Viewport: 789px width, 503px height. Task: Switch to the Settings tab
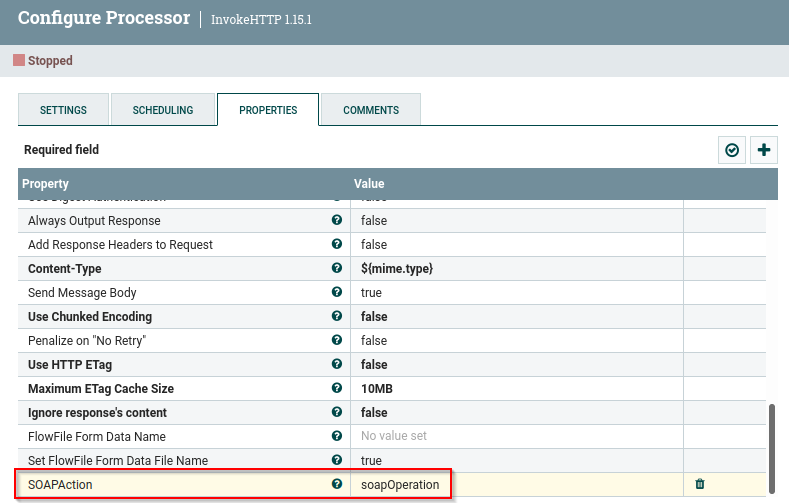63,110
